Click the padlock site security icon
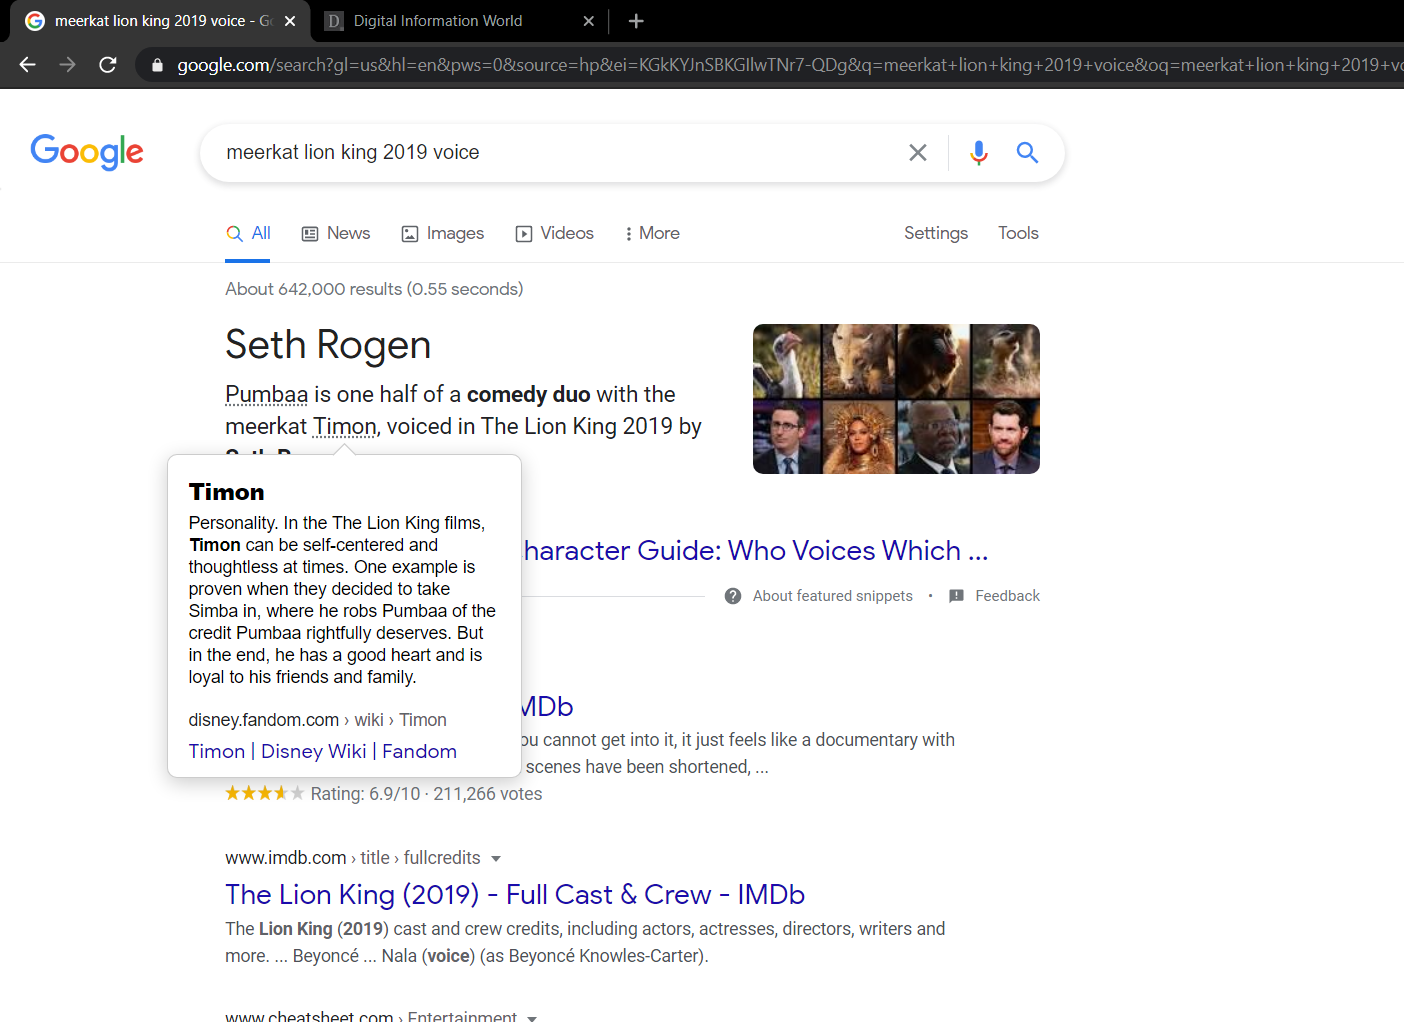 pos(157,66)
